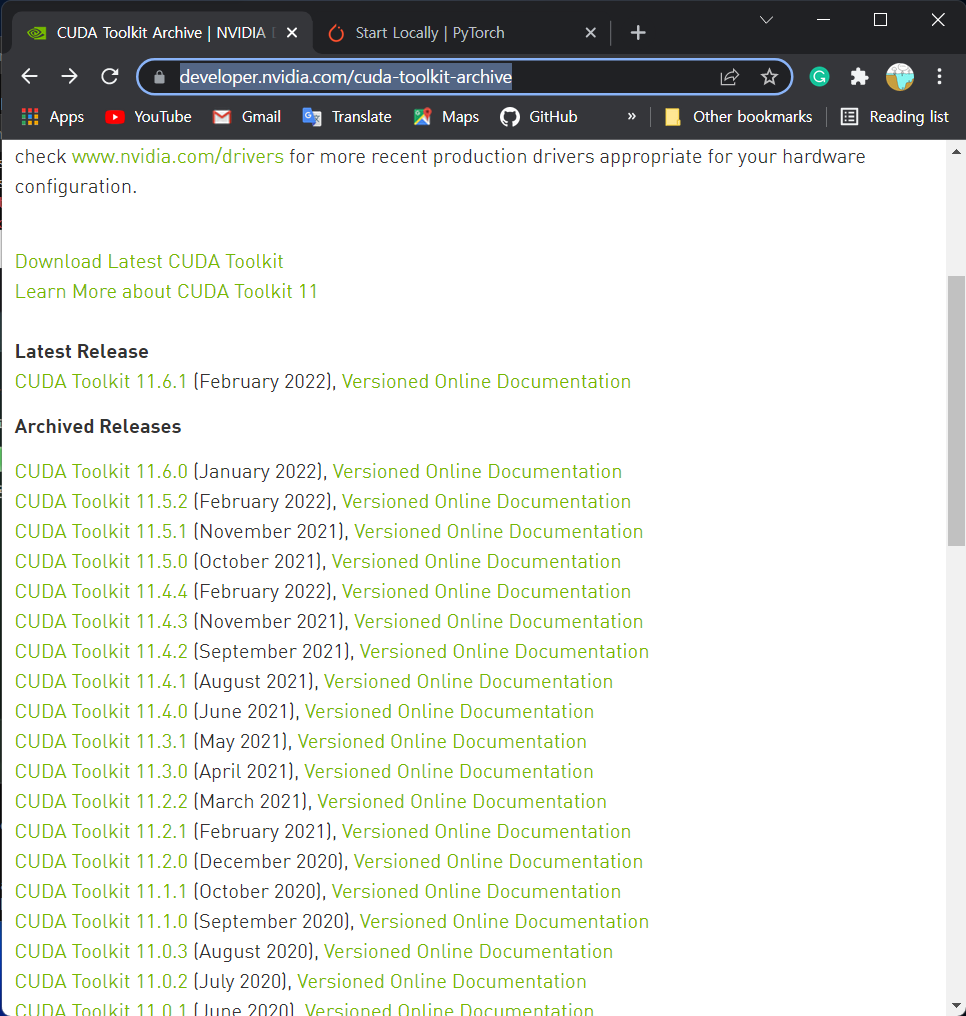The image size is (966, 1016).
Task: Open documentation for CUDA Toolkit 11.2.0
Action: pos(498,862)
